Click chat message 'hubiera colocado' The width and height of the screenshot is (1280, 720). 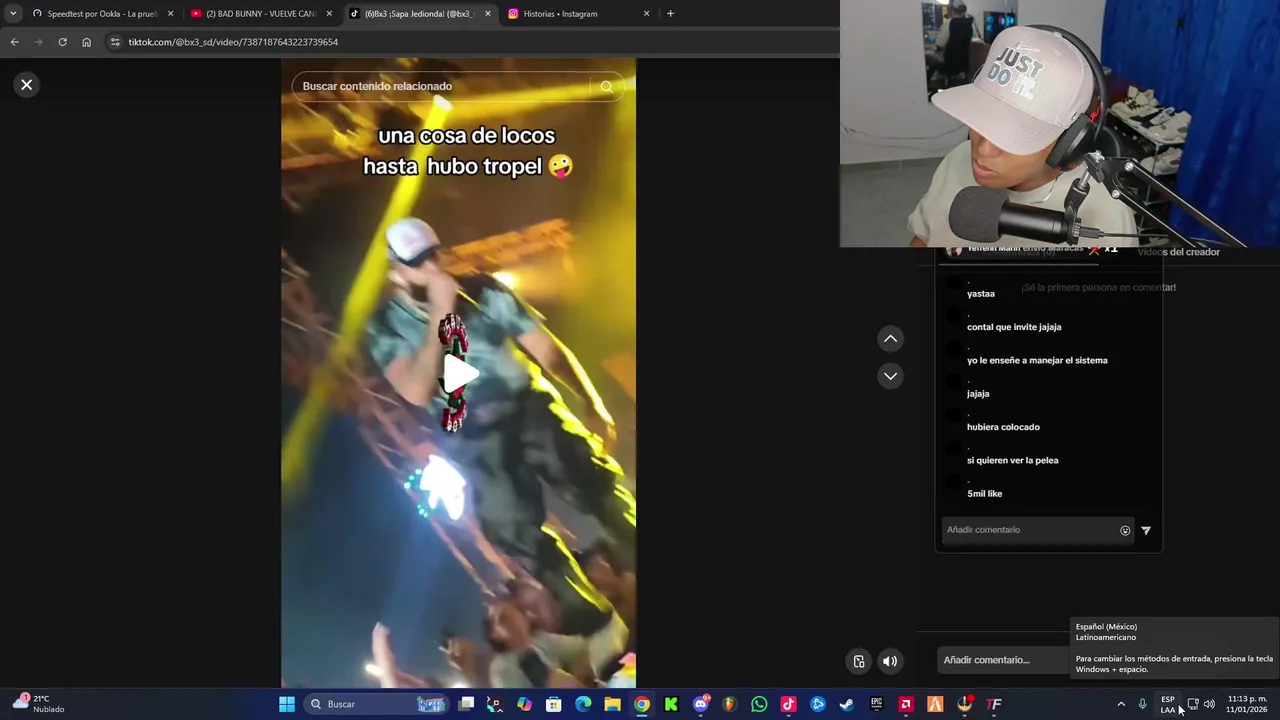click(x=1003, y=427)
